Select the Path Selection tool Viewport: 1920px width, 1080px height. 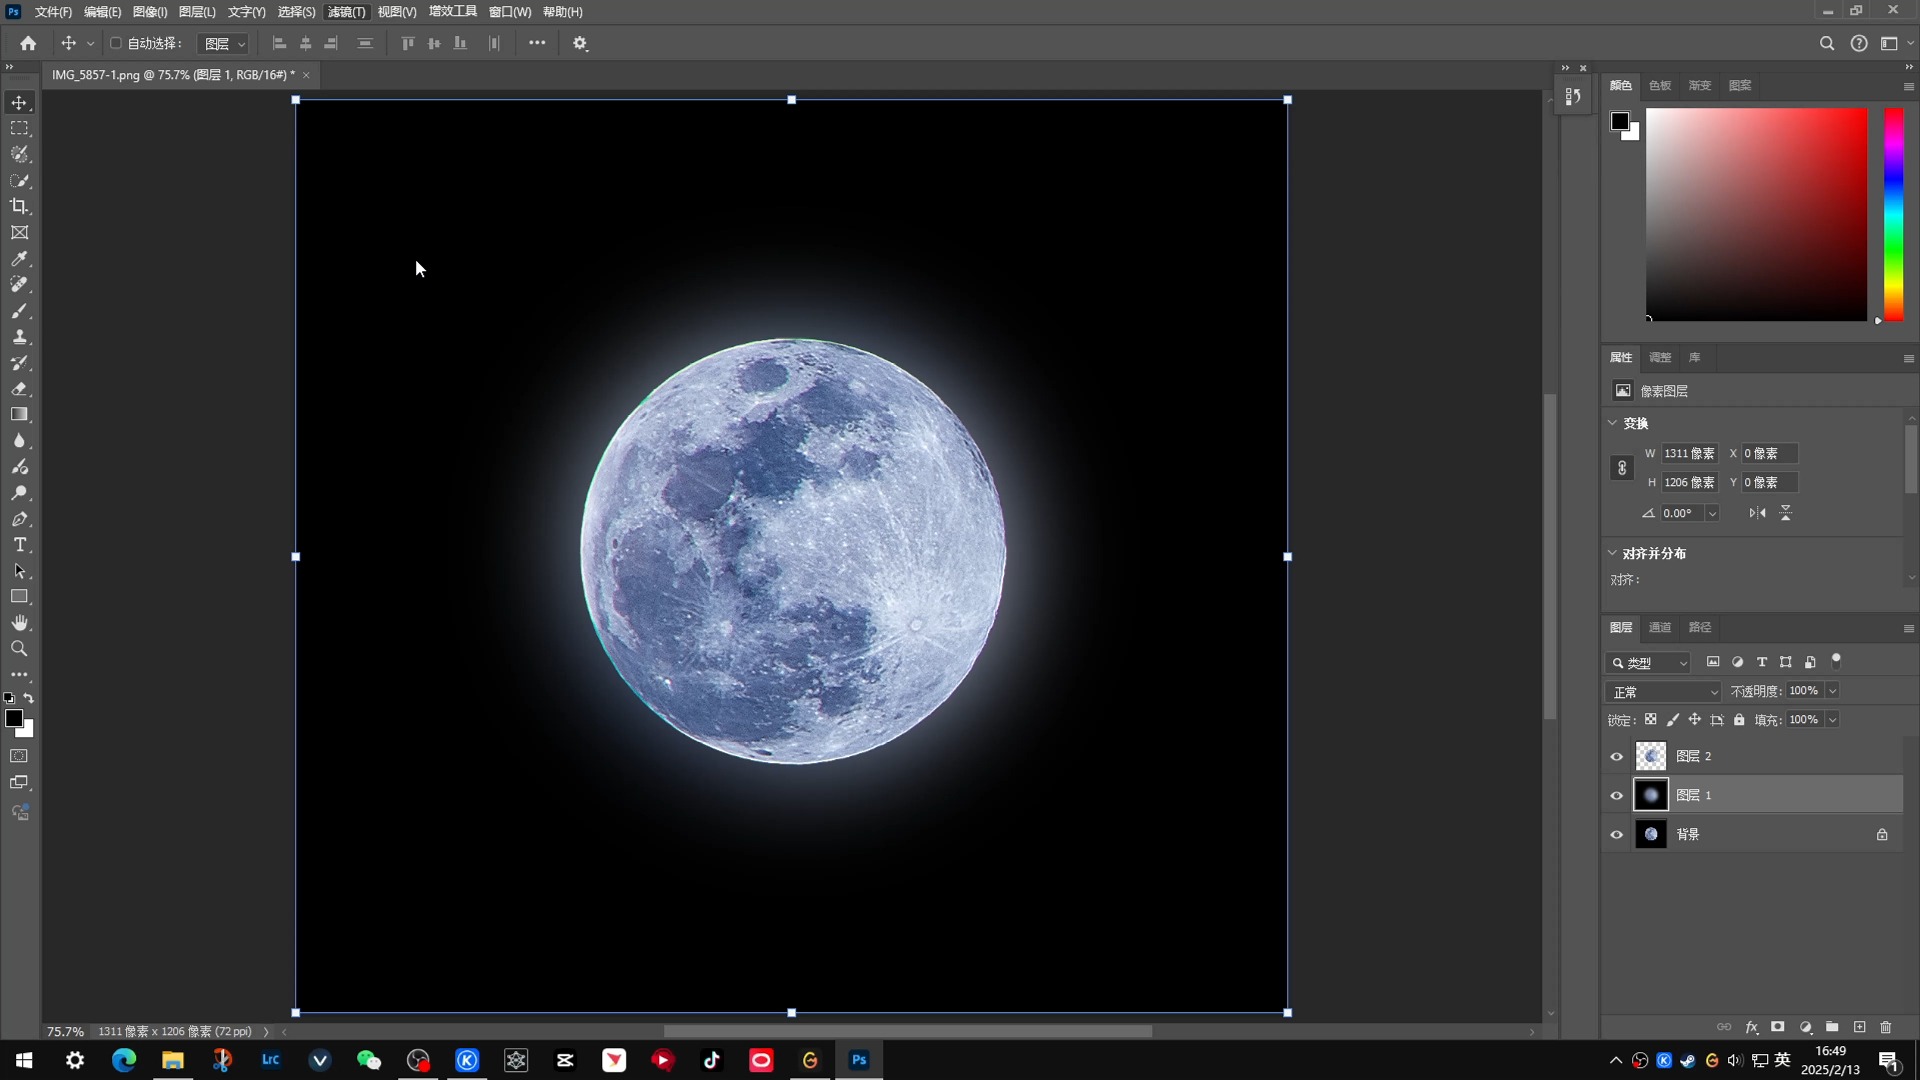[19, 571]
